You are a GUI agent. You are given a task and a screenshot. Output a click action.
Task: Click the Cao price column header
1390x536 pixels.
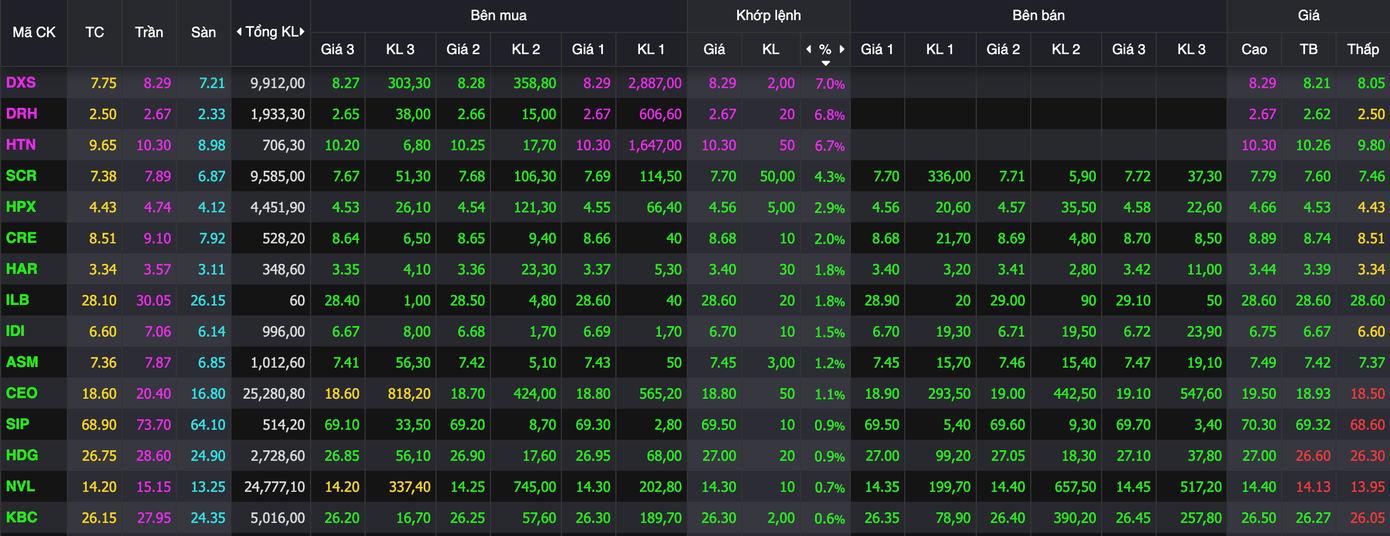(1254, 49)
